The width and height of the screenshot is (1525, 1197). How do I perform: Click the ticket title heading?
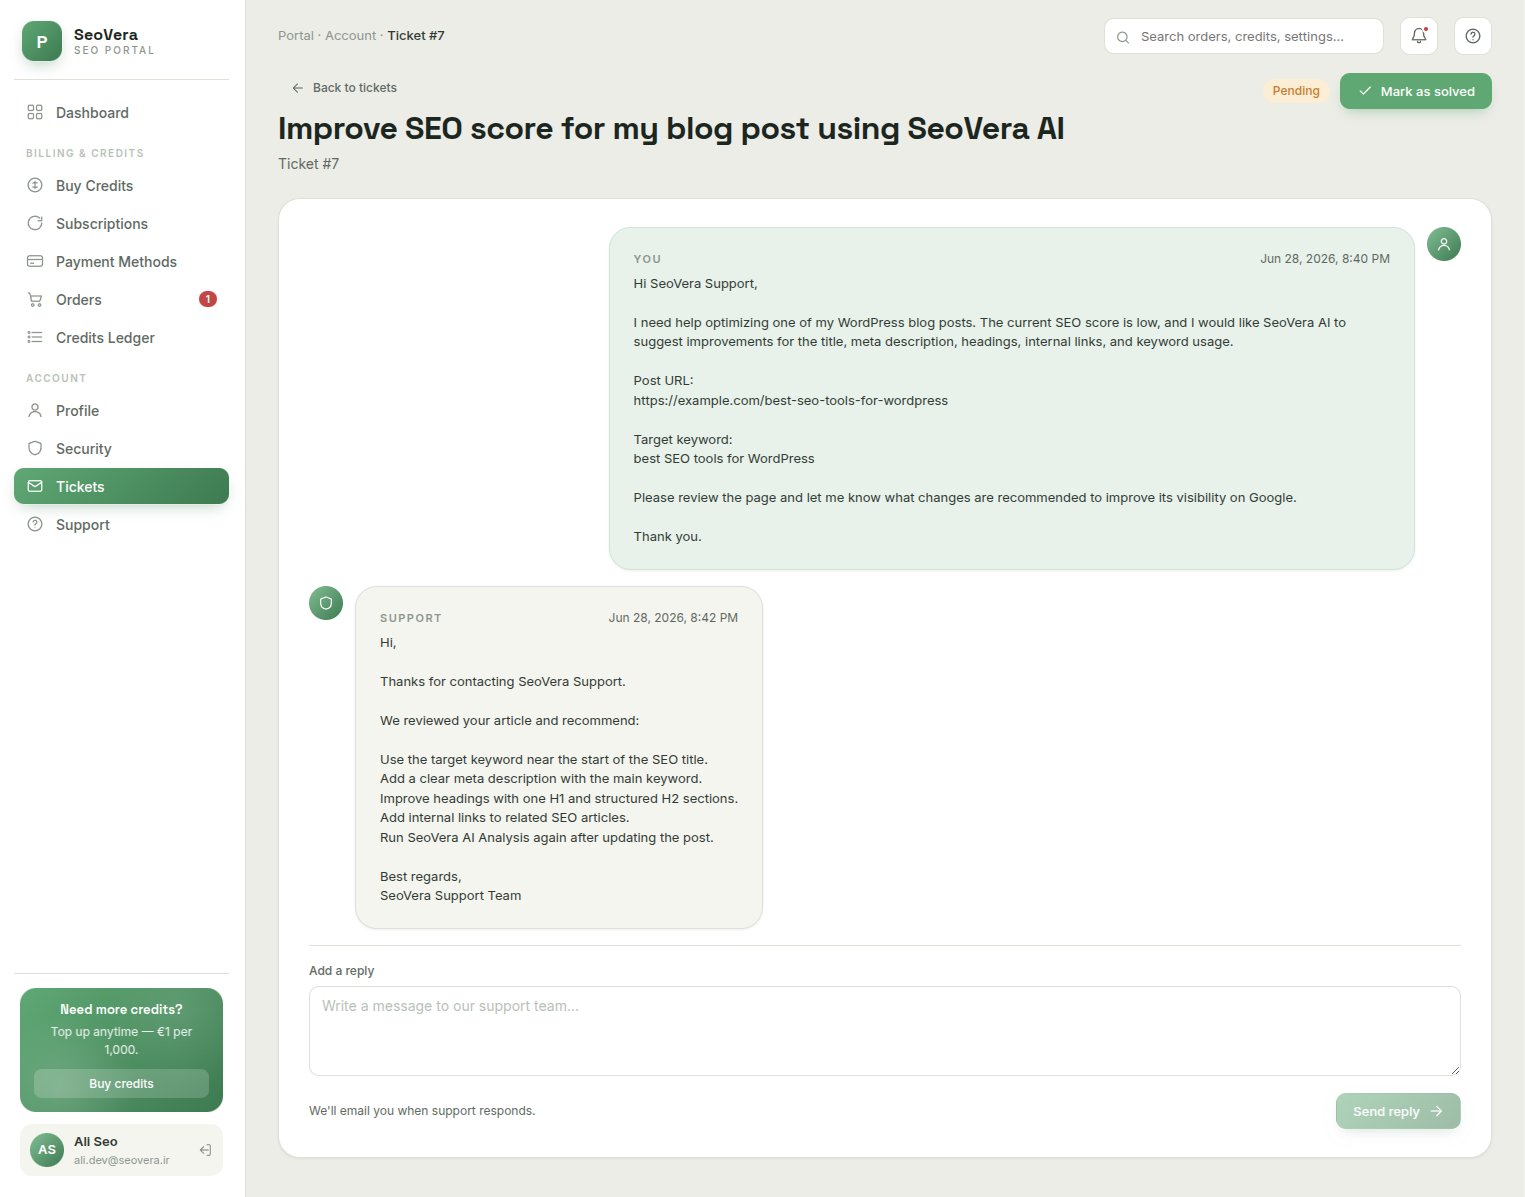(671, 129)
